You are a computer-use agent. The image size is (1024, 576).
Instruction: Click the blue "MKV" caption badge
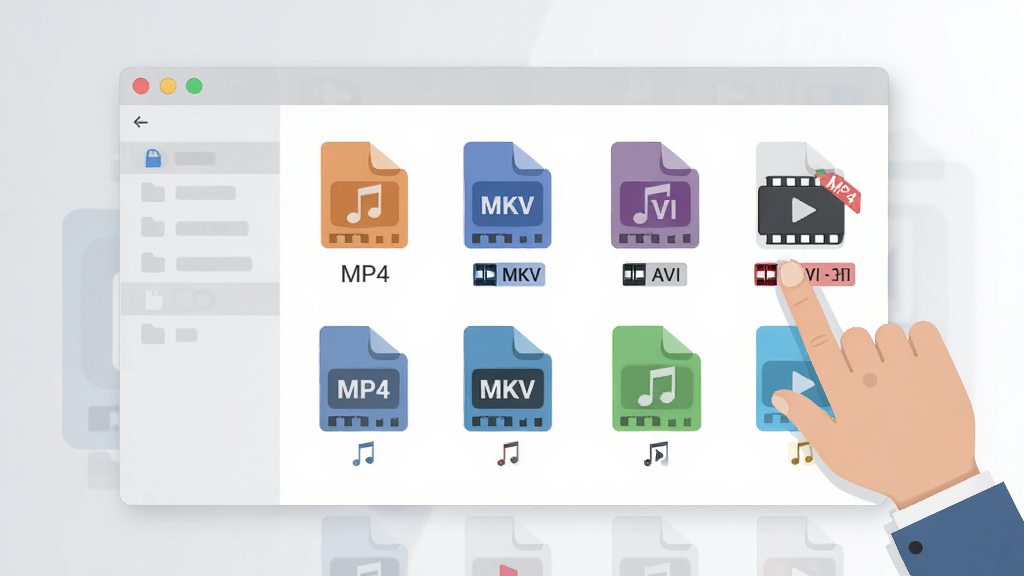[x=509, y=275]
